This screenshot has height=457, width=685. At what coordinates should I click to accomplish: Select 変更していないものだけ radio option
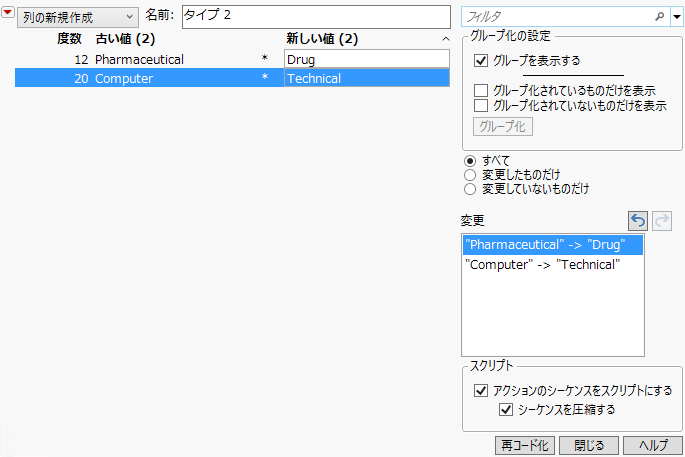tap(470, 188)
